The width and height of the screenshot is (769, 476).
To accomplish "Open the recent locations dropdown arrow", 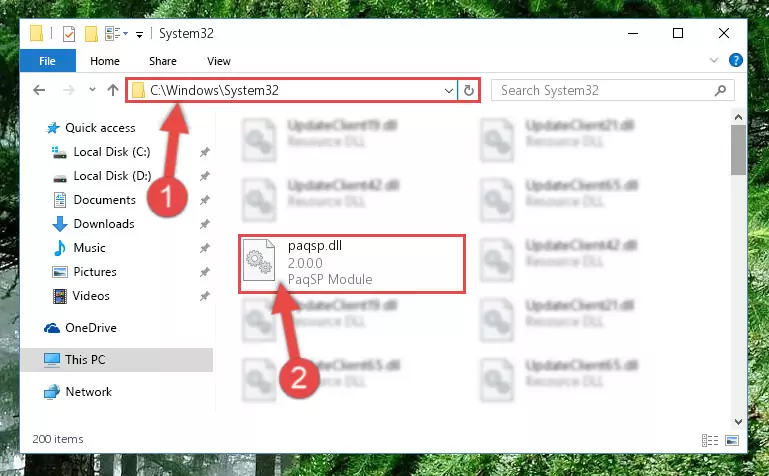I will click(x=92, y=90).
